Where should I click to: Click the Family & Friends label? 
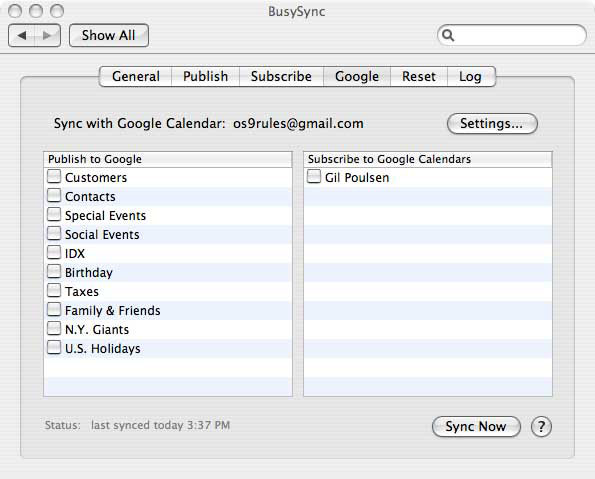[113, 310]
